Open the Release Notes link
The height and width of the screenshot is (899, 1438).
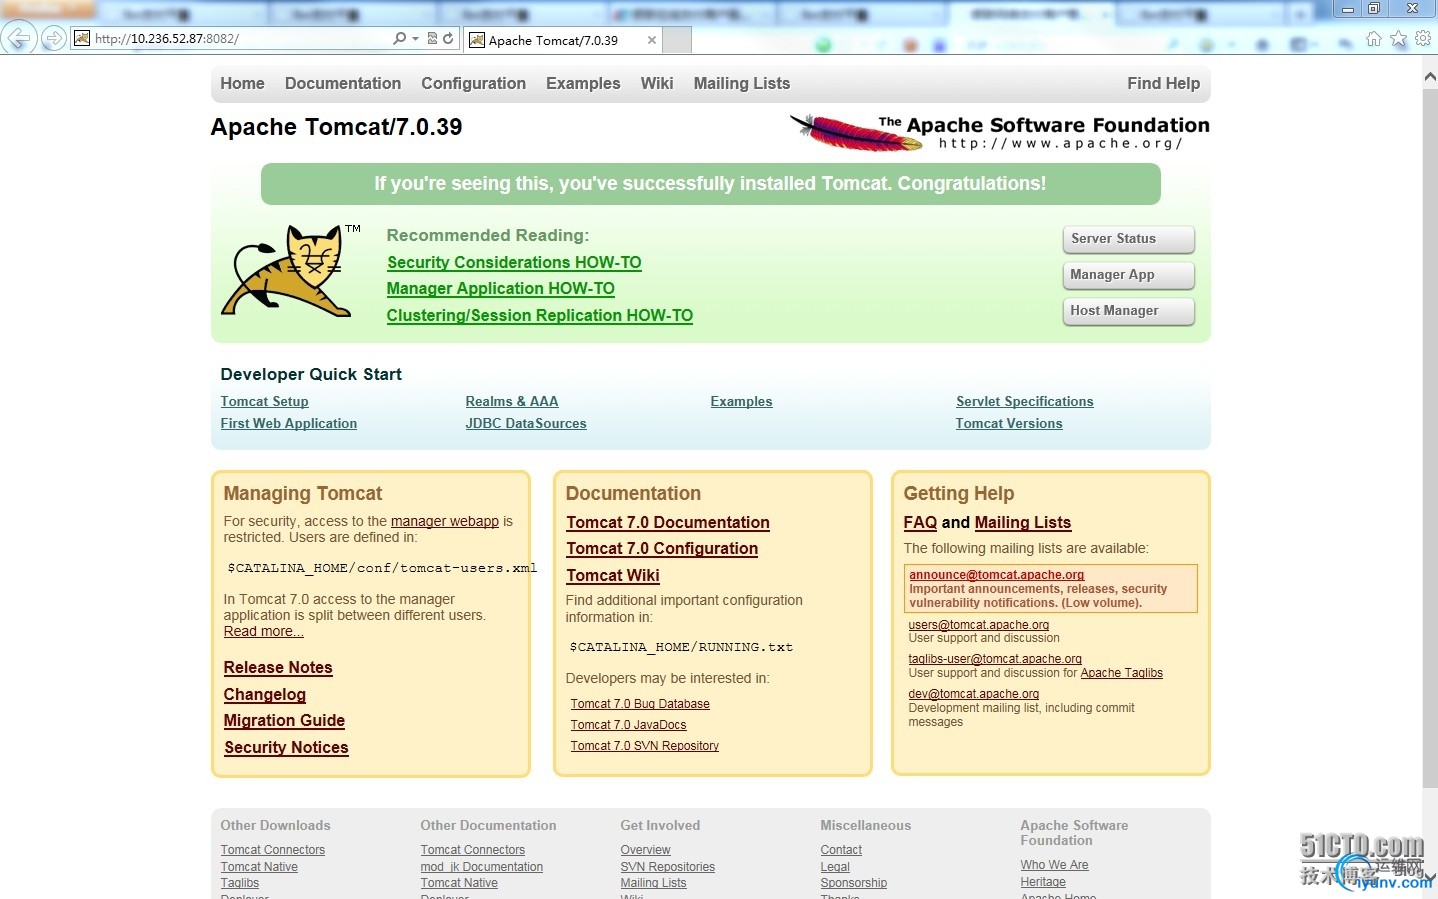coord(278,667)
